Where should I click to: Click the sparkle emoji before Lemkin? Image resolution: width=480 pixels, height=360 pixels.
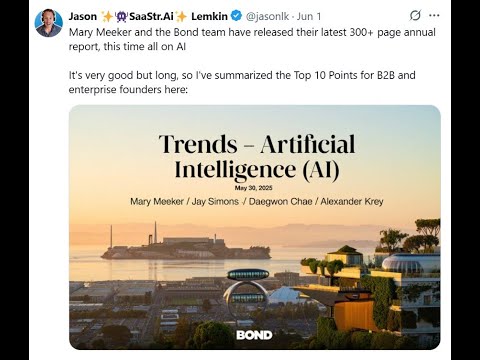point(181,16)
